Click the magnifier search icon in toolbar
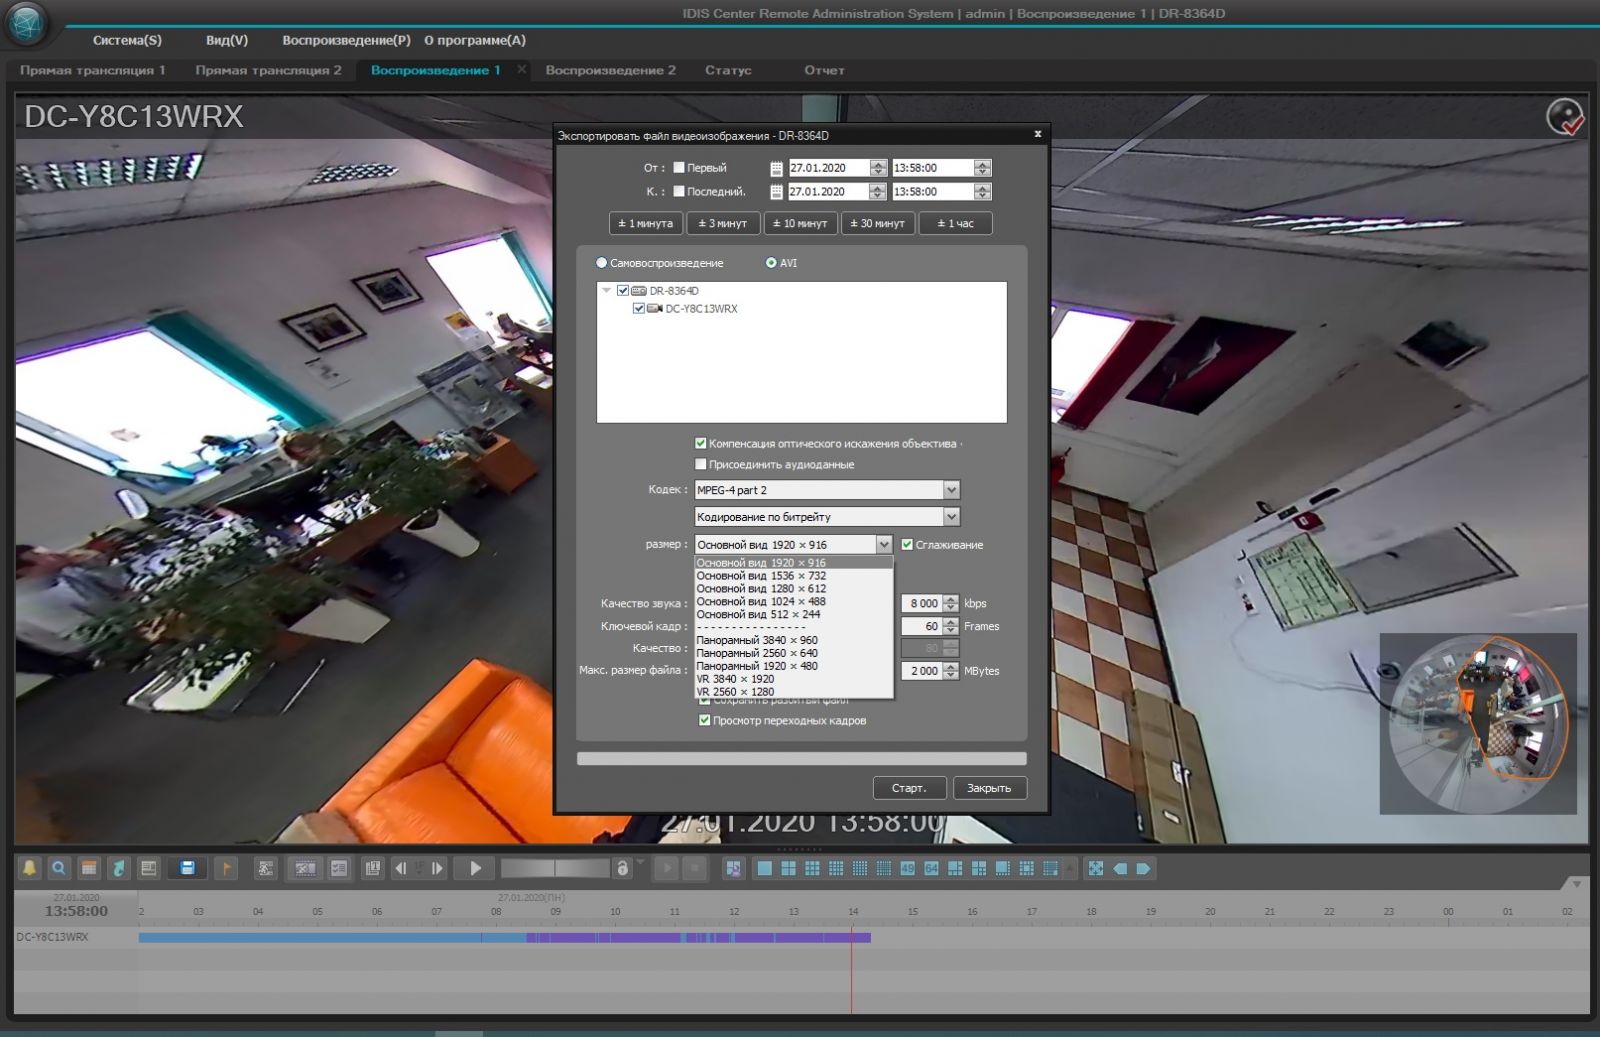The width and height of the screenshot is (1600, 1037). (x=59, y=868)
